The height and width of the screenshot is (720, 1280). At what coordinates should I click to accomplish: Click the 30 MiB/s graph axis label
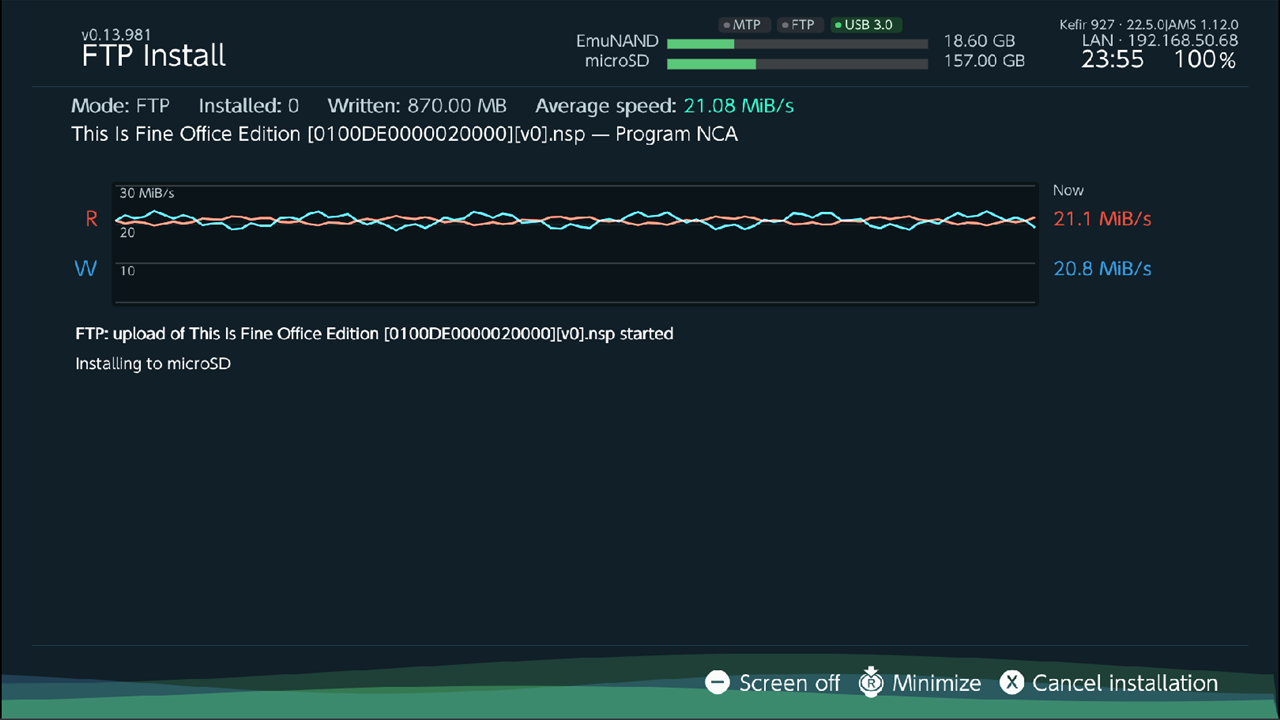(x=147, y=193)
